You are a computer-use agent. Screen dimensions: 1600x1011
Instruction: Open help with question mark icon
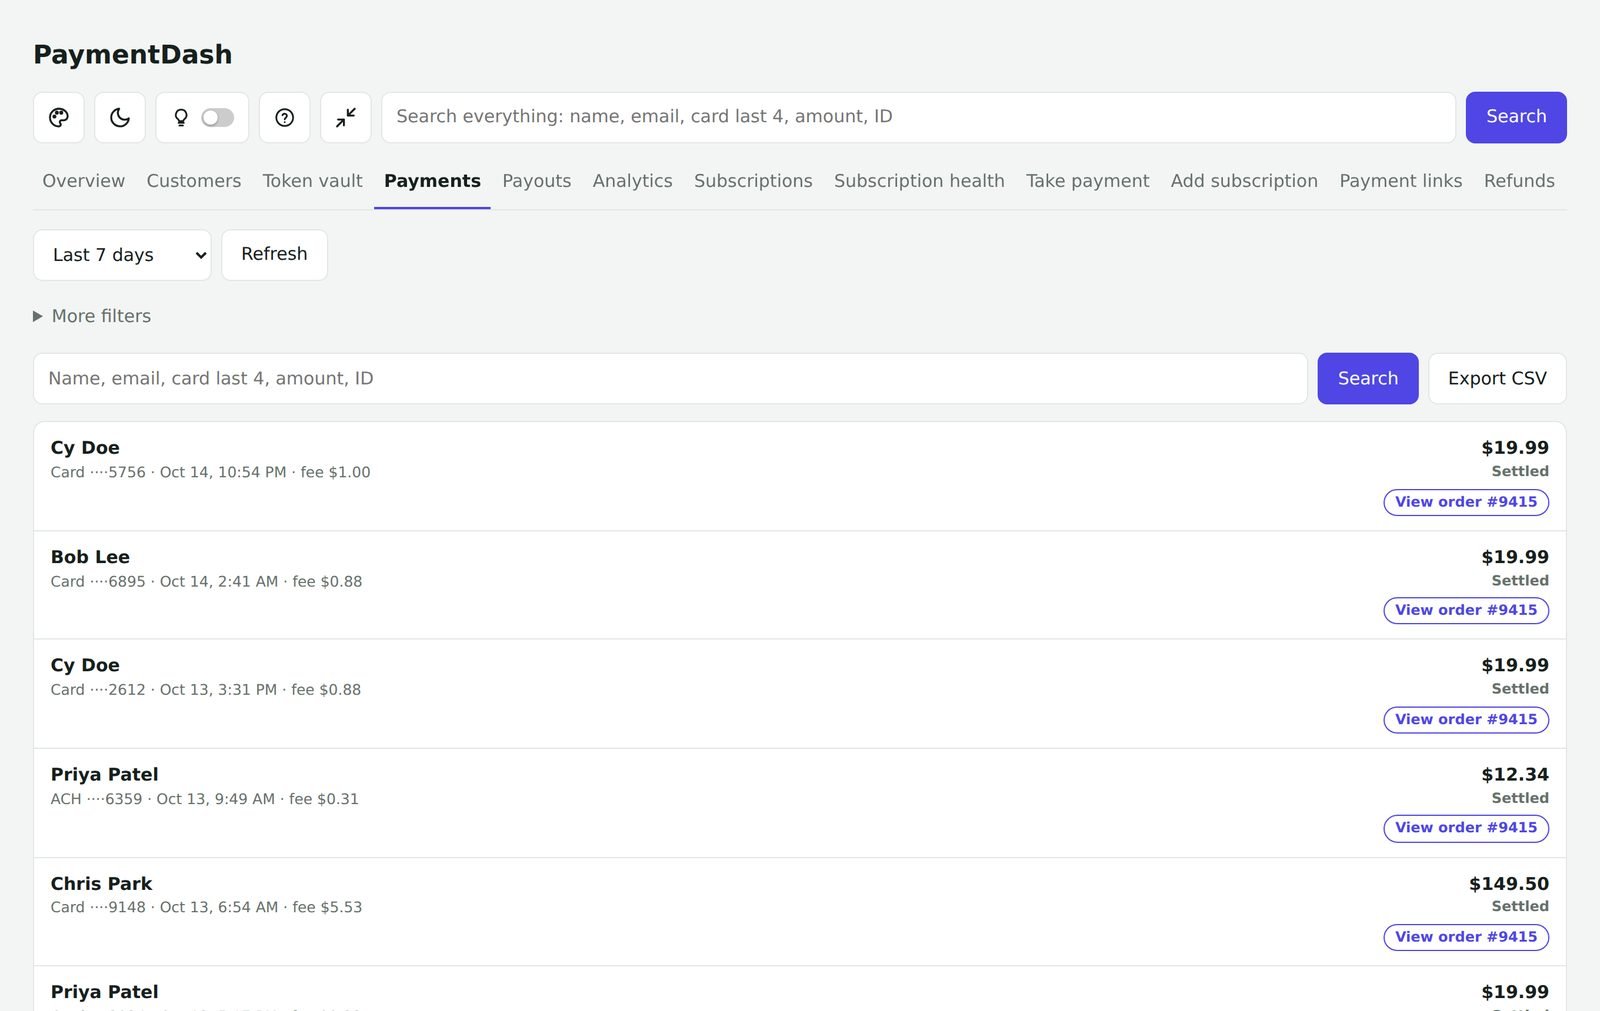tap(285, 118)
